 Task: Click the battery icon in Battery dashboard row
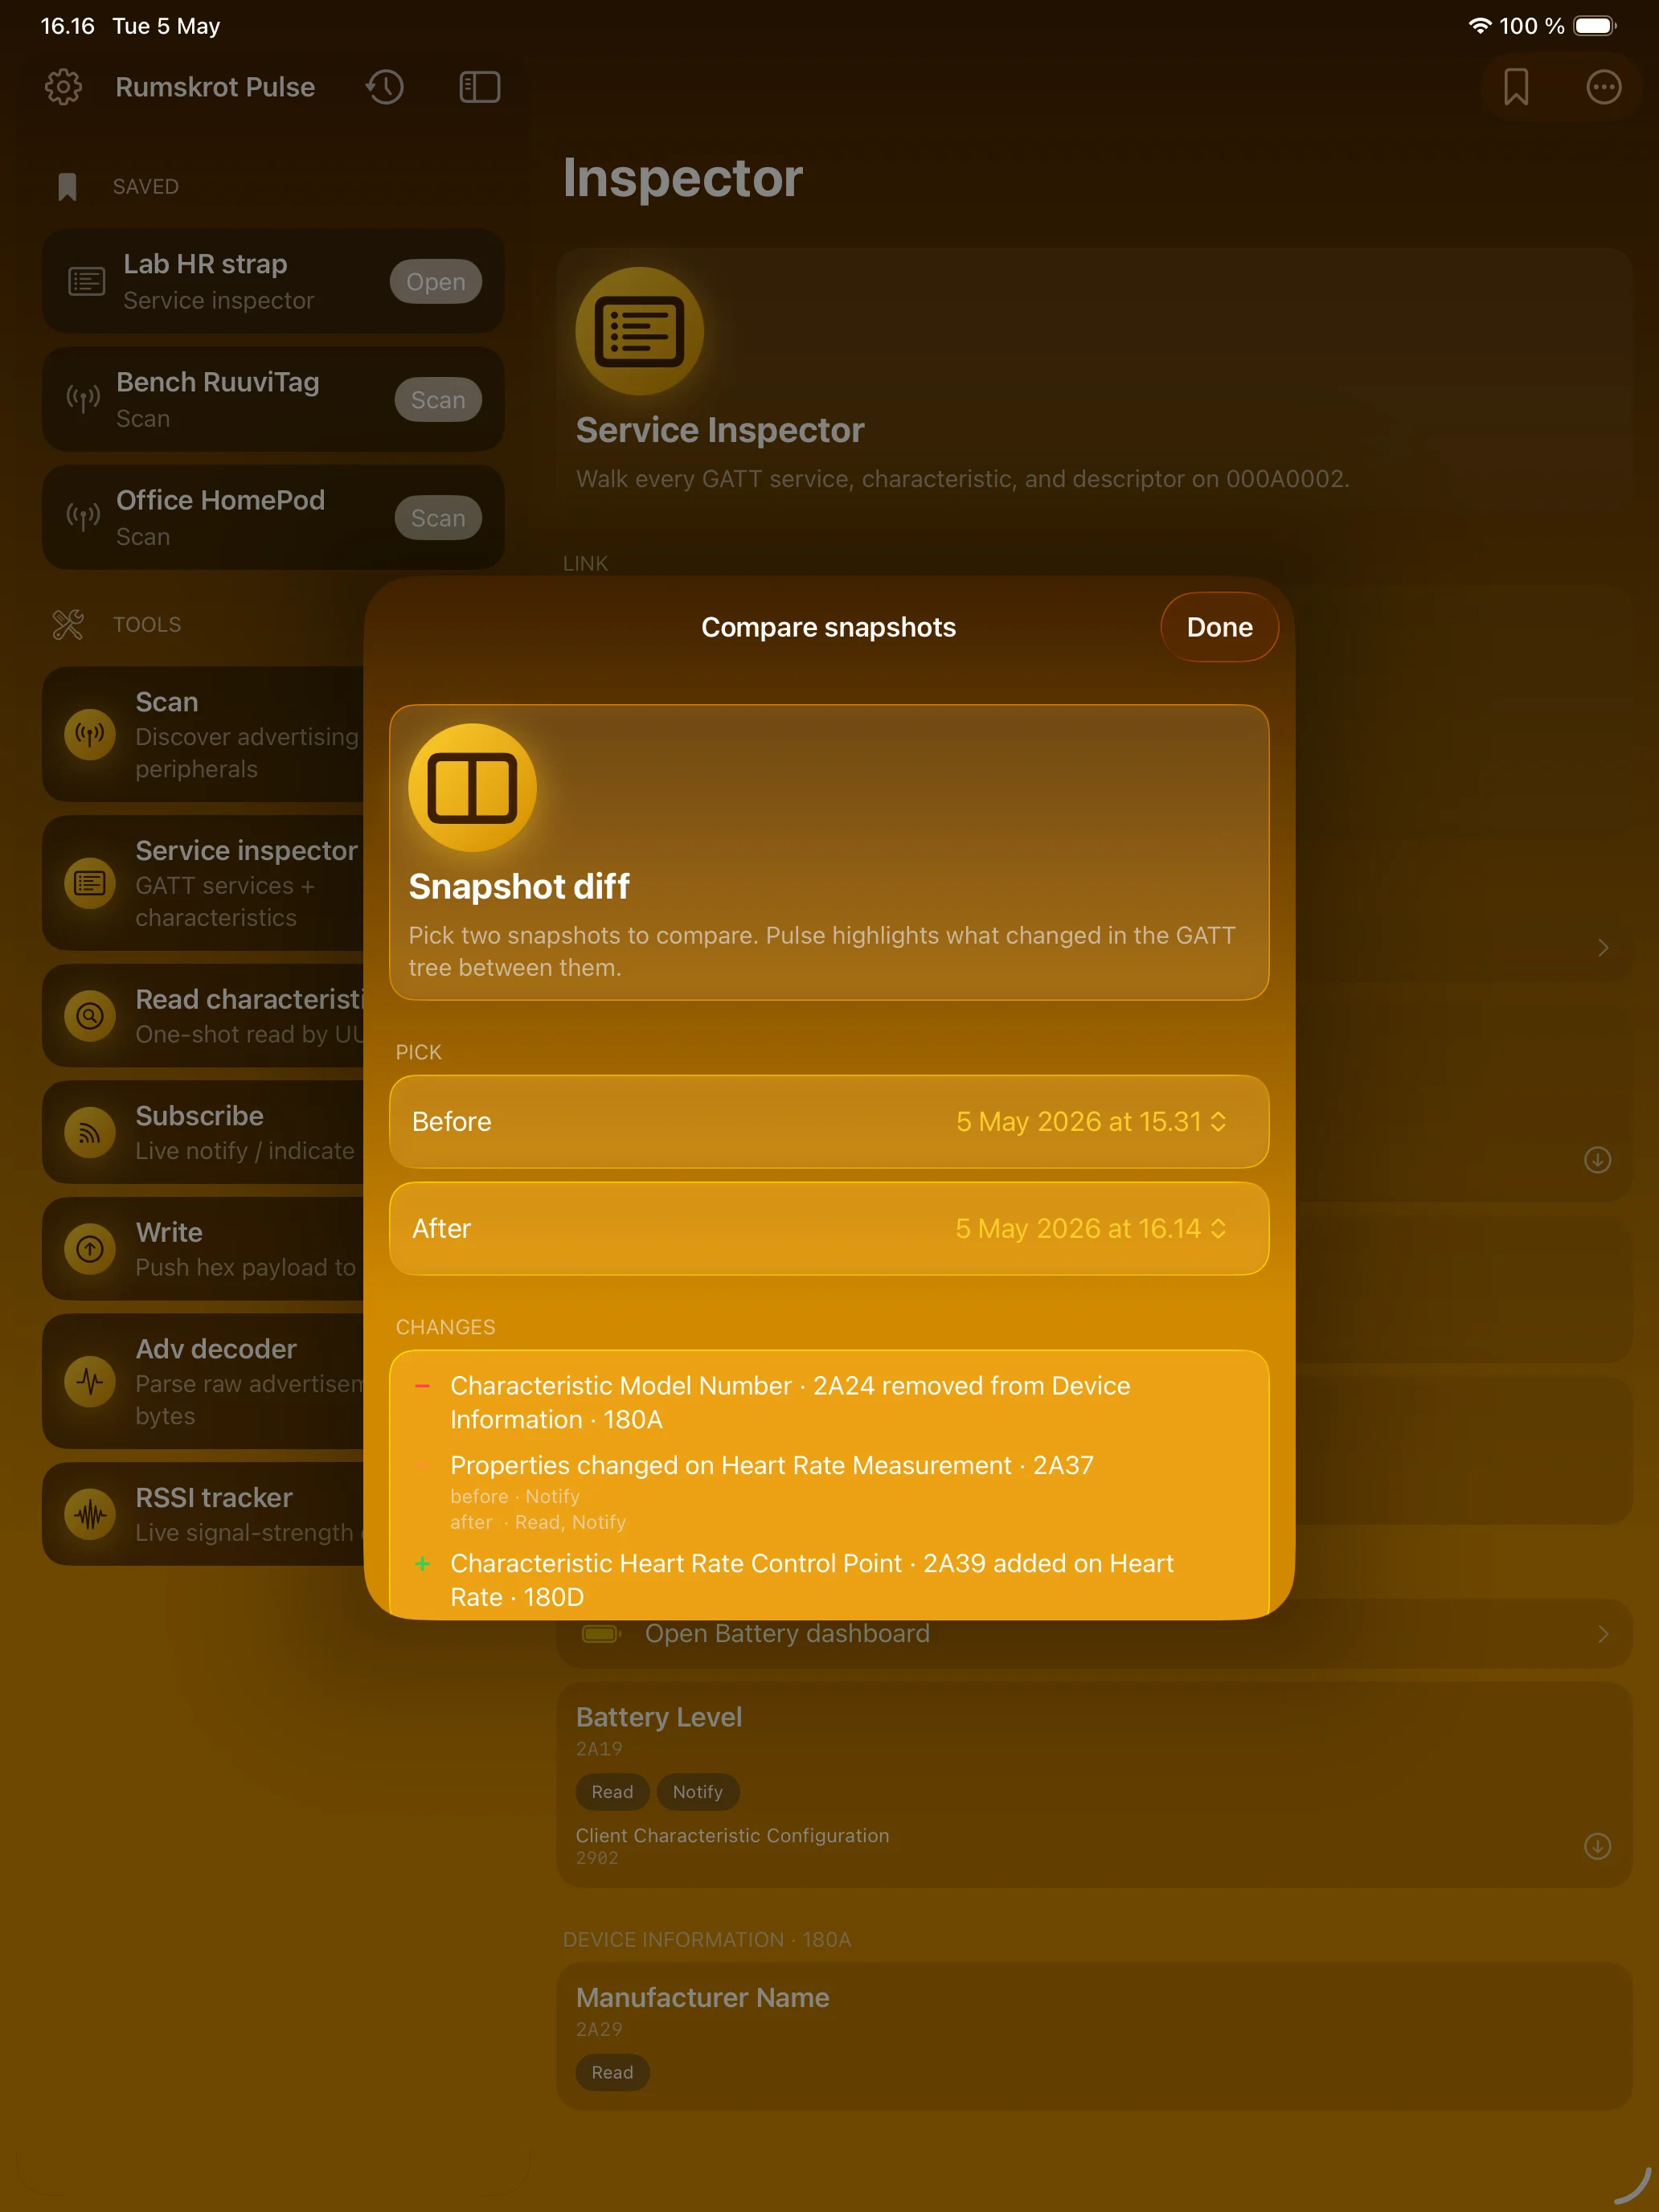[x=602, y=1633]
